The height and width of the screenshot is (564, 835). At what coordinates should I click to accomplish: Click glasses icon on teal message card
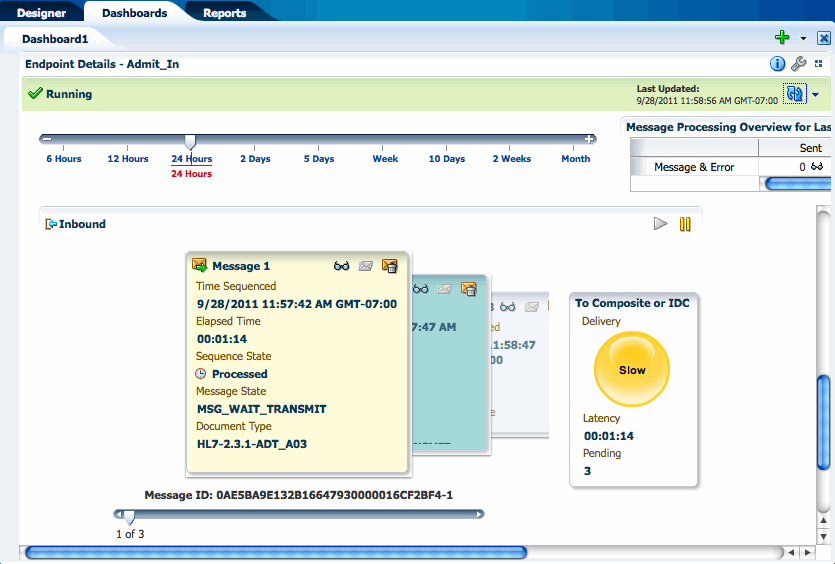pos(421,289)
